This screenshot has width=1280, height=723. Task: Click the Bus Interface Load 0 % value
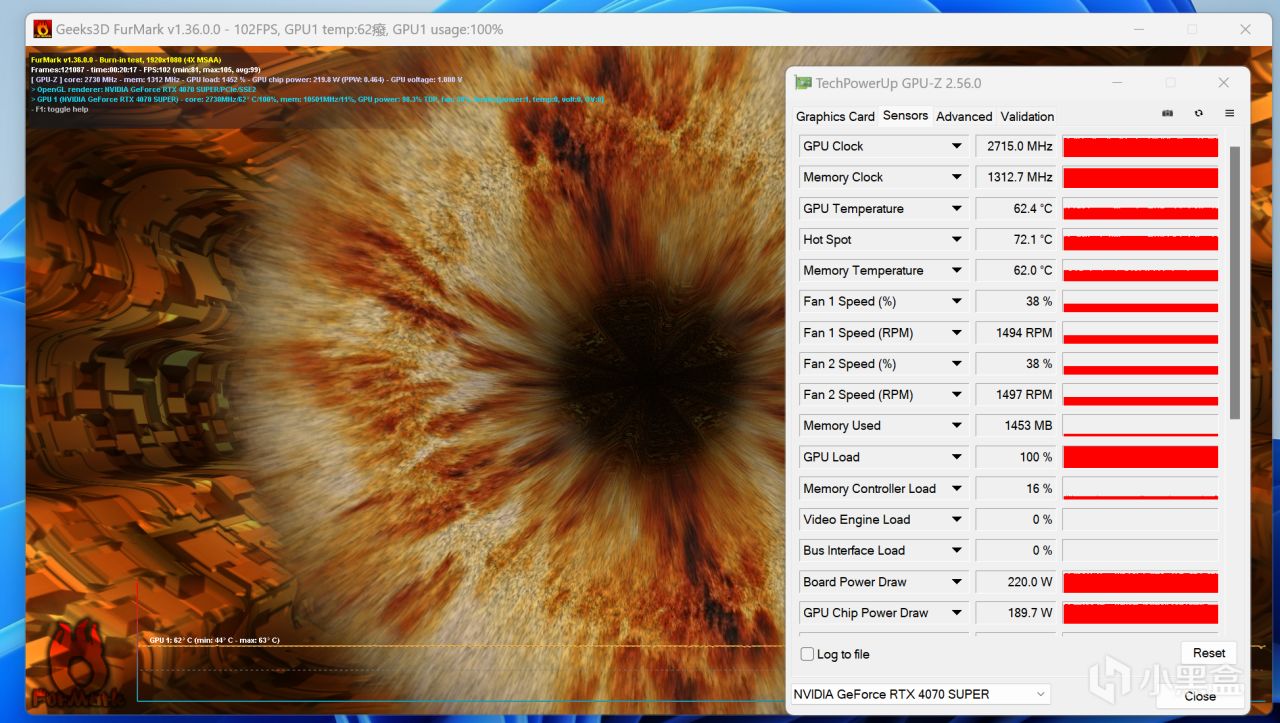(x=1016, y=550)
